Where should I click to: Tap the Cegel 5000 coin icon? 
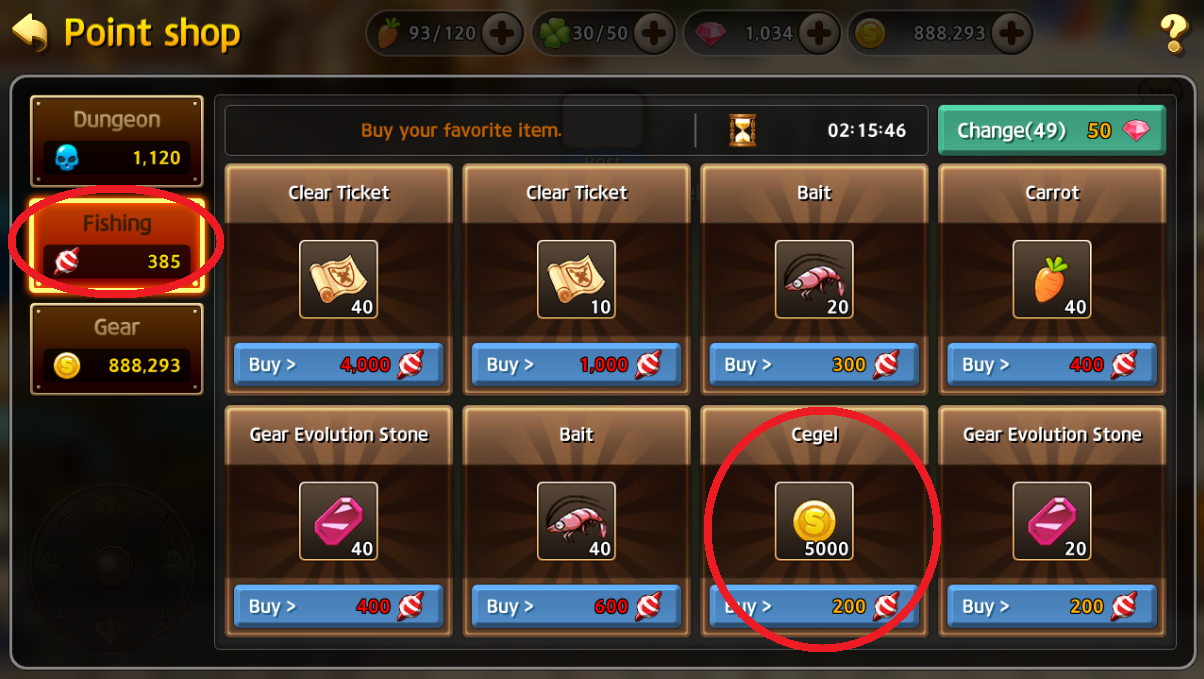[x=814, y=521]
